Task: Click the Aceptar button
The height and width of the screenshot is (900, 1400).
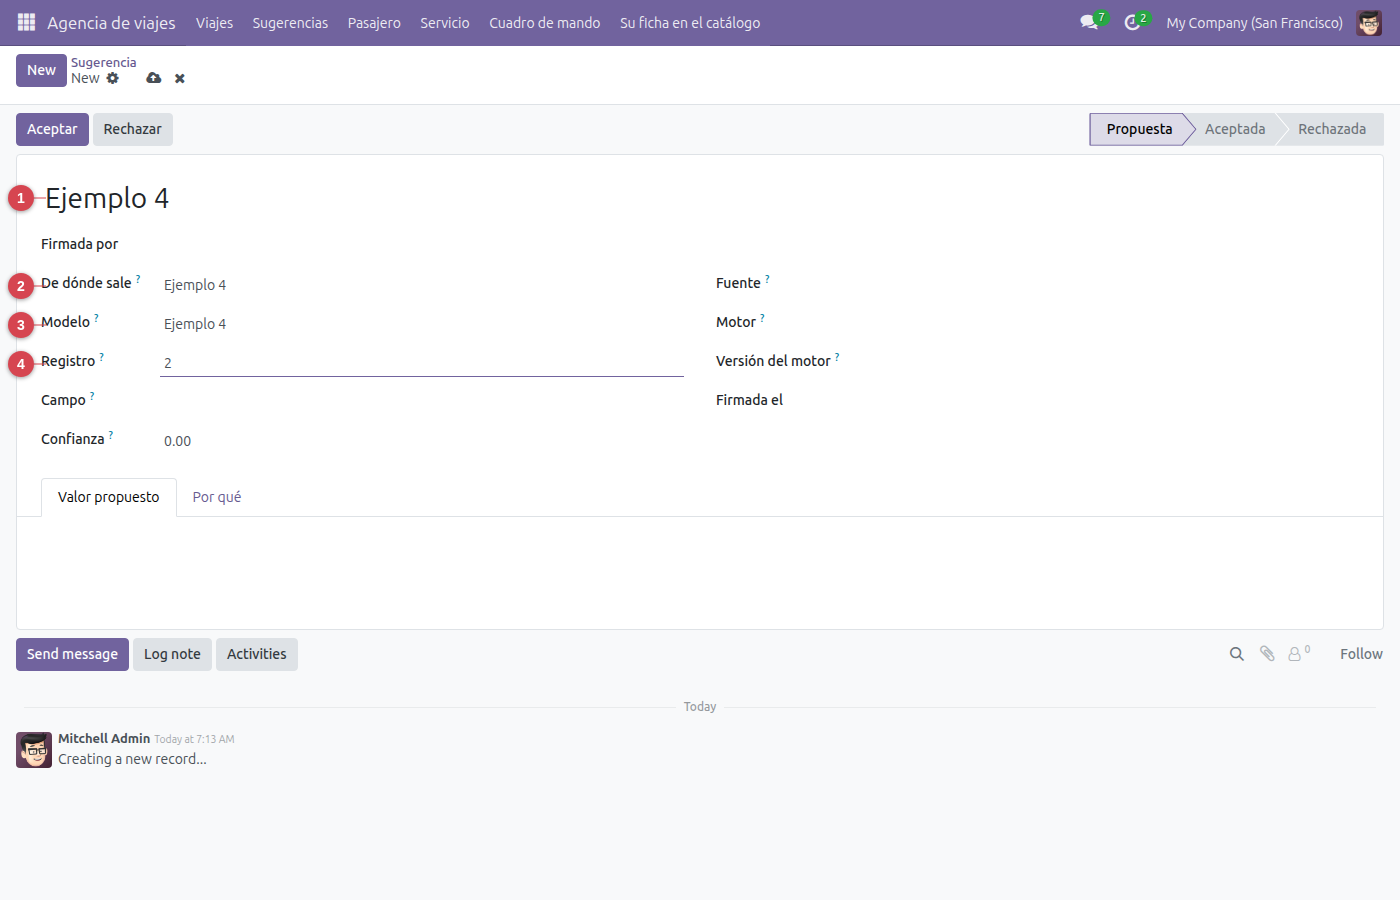Action: (x=52, y=129)
